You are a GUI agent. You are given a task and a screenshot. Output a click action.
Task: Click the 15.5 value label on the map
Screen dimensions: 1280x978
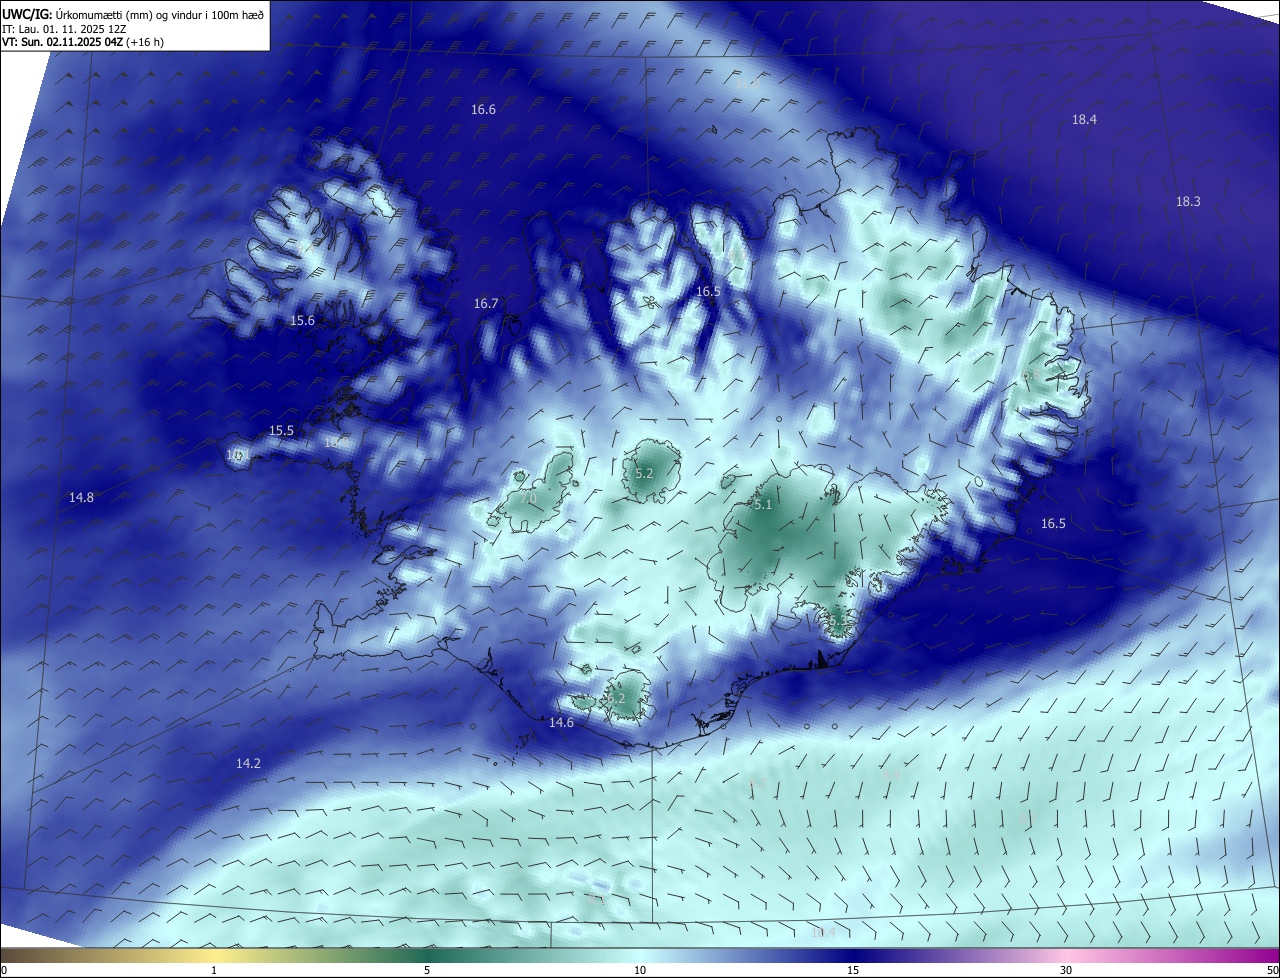[282, 431]
